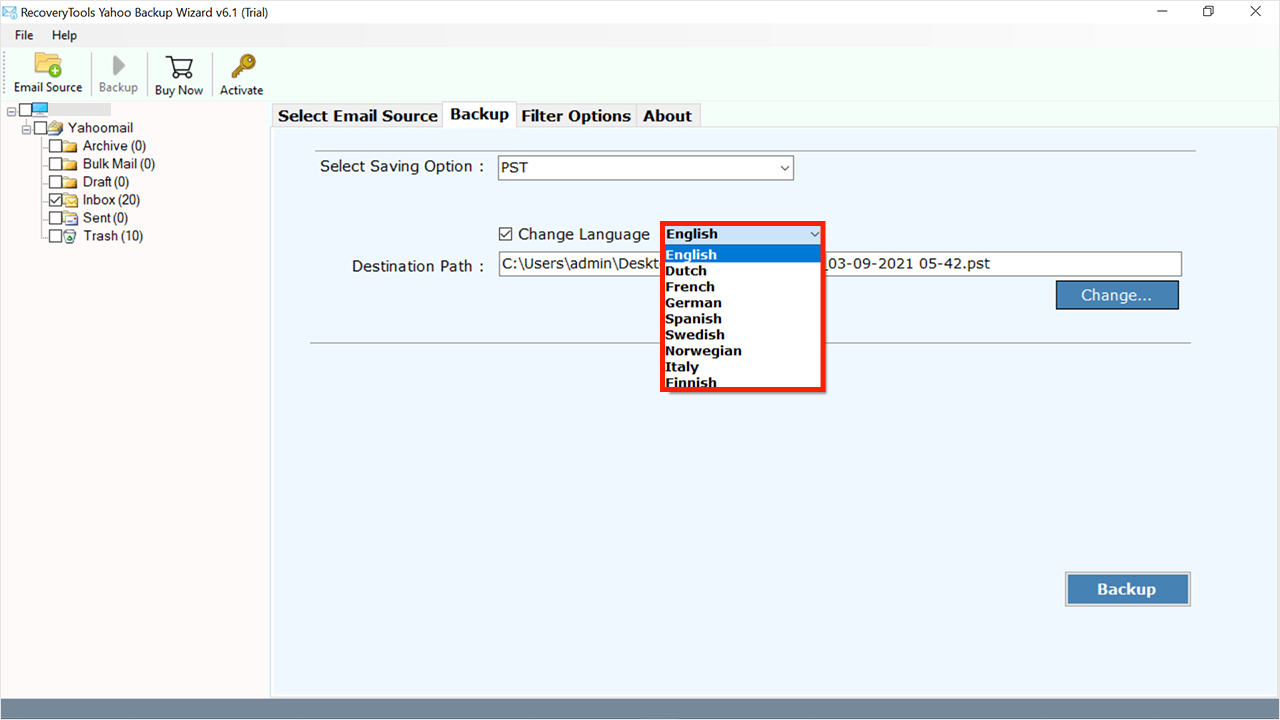The width and height of the screenshot is (1280, 720).
Task: Click the Trash recycle bin icon
Action: click(x=70, y=236)
